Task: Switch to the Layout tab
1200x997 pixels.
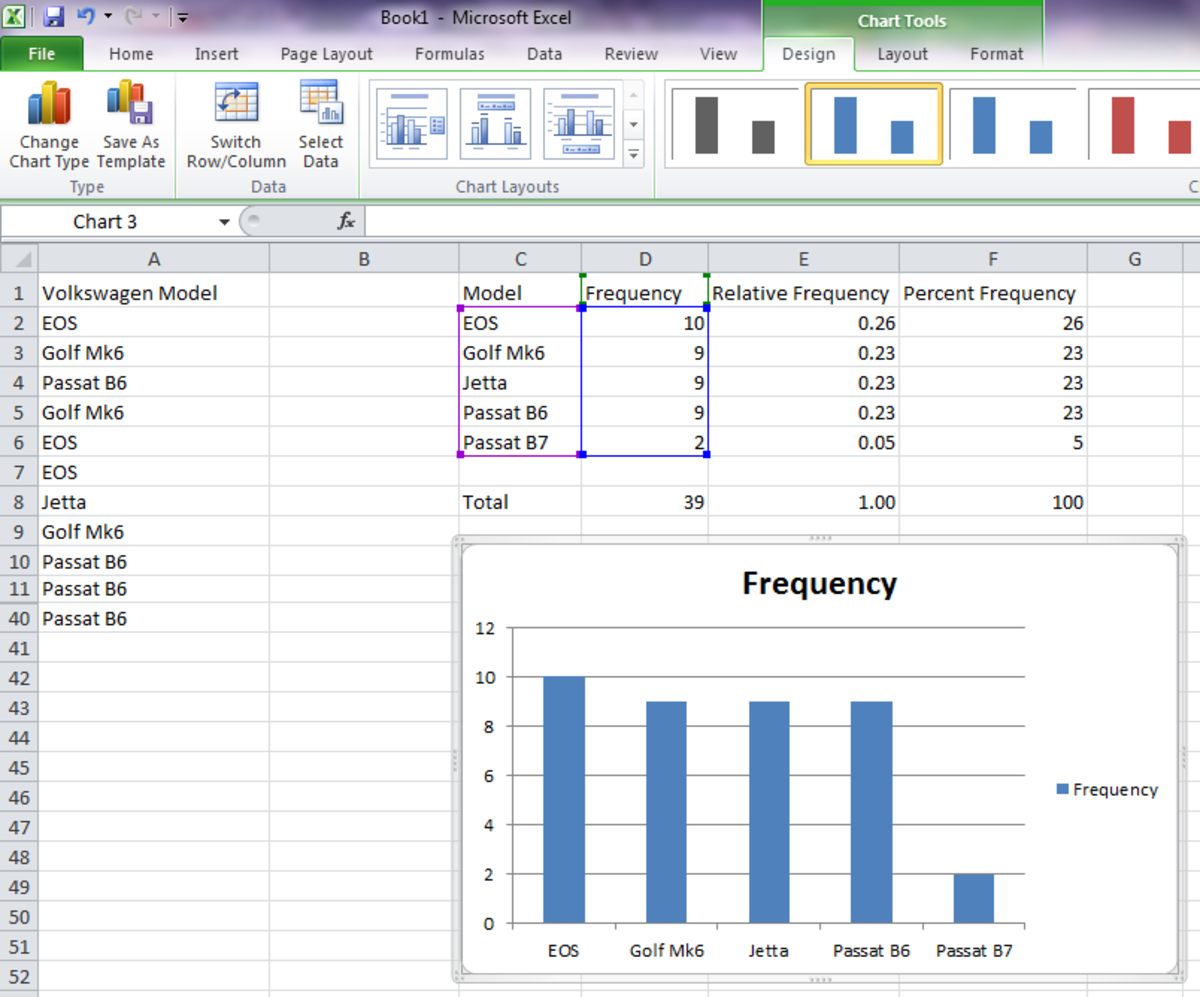Action: [x=902, y=54]
